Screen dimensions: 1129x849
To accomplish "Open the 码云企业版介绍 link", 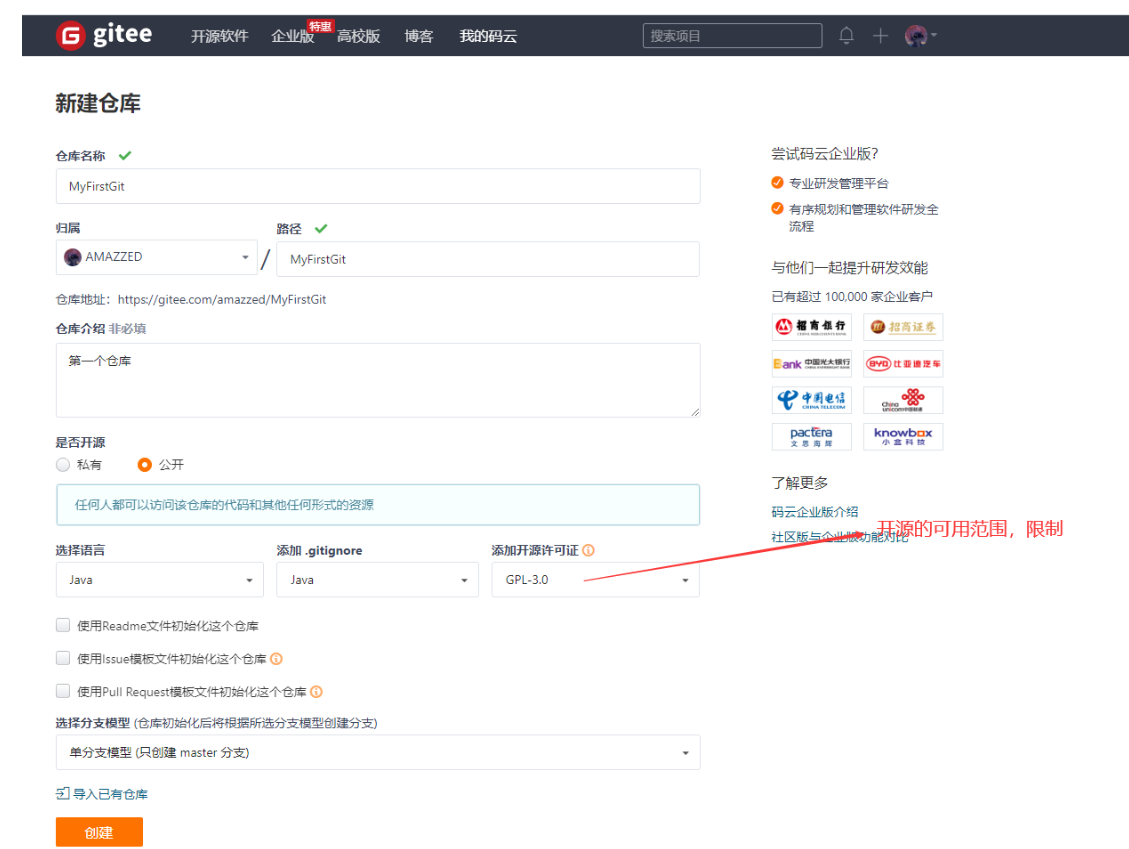I will coord(814,512).
